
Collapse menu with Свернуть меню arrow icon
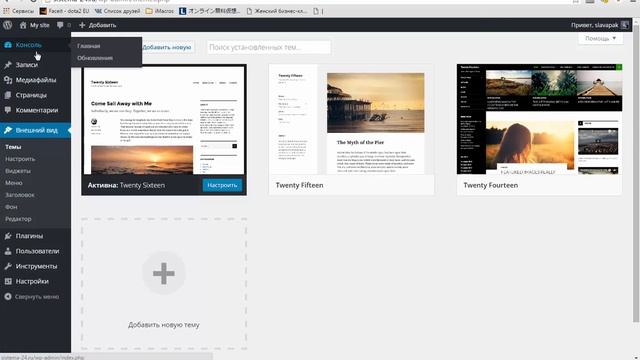[8, 297]
